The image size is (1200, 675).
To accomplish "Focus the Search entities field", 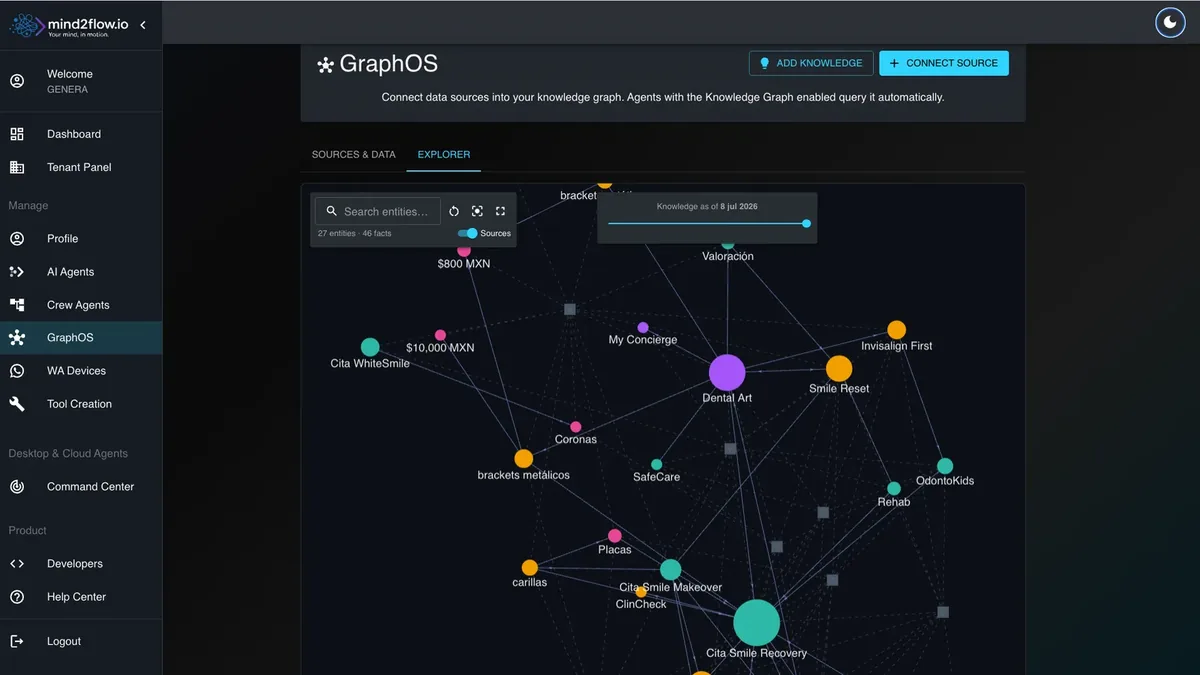I will pyautogui.click(x=378, y=211).
